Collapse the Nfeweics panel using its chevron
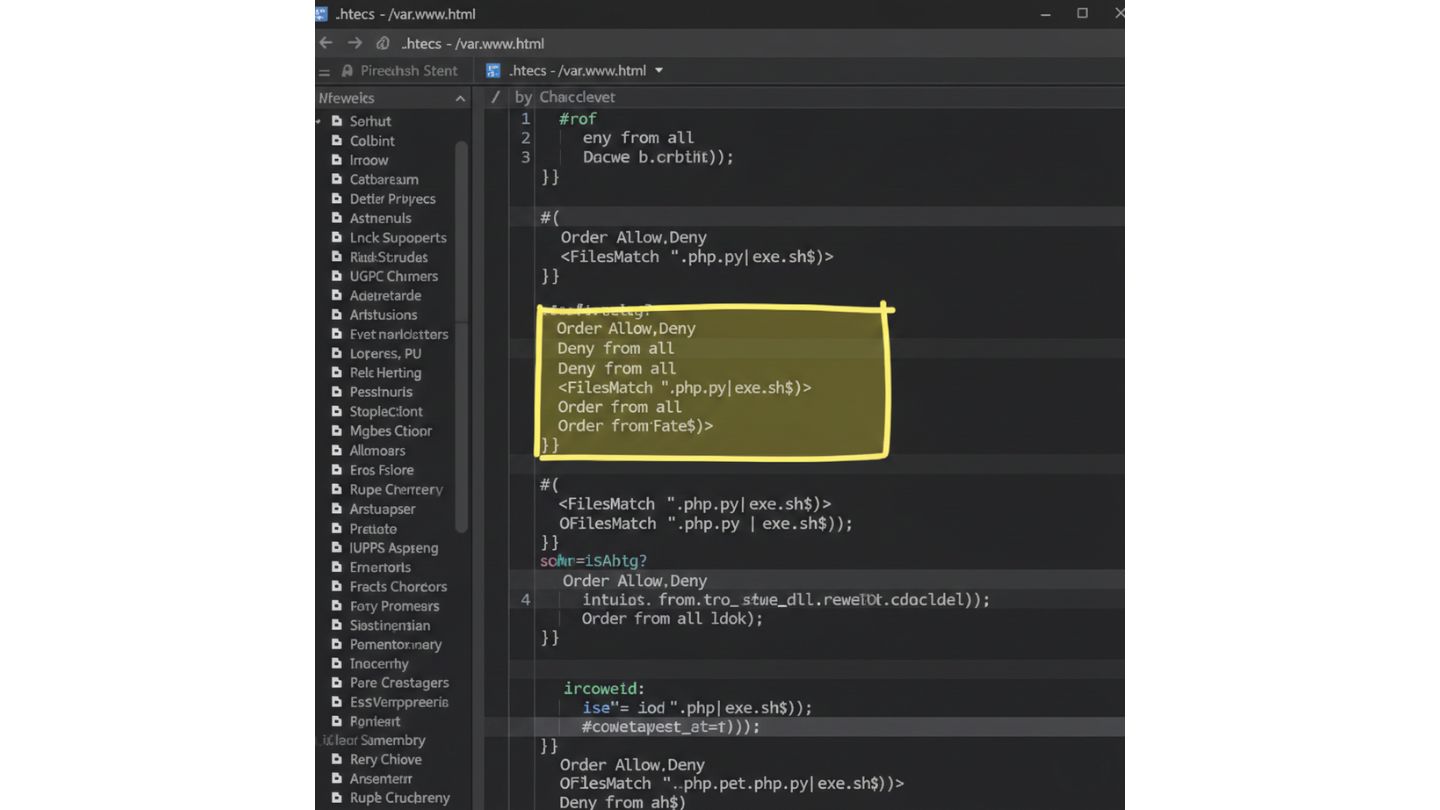Screen dimensions: 1440x810 click(460, 97)
